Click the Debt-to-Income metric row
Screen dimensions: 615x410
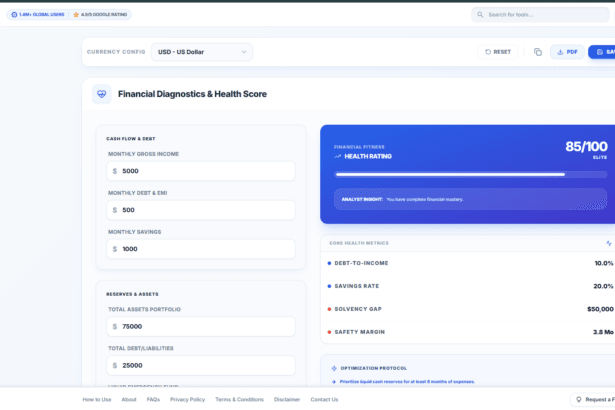point(470,263)
